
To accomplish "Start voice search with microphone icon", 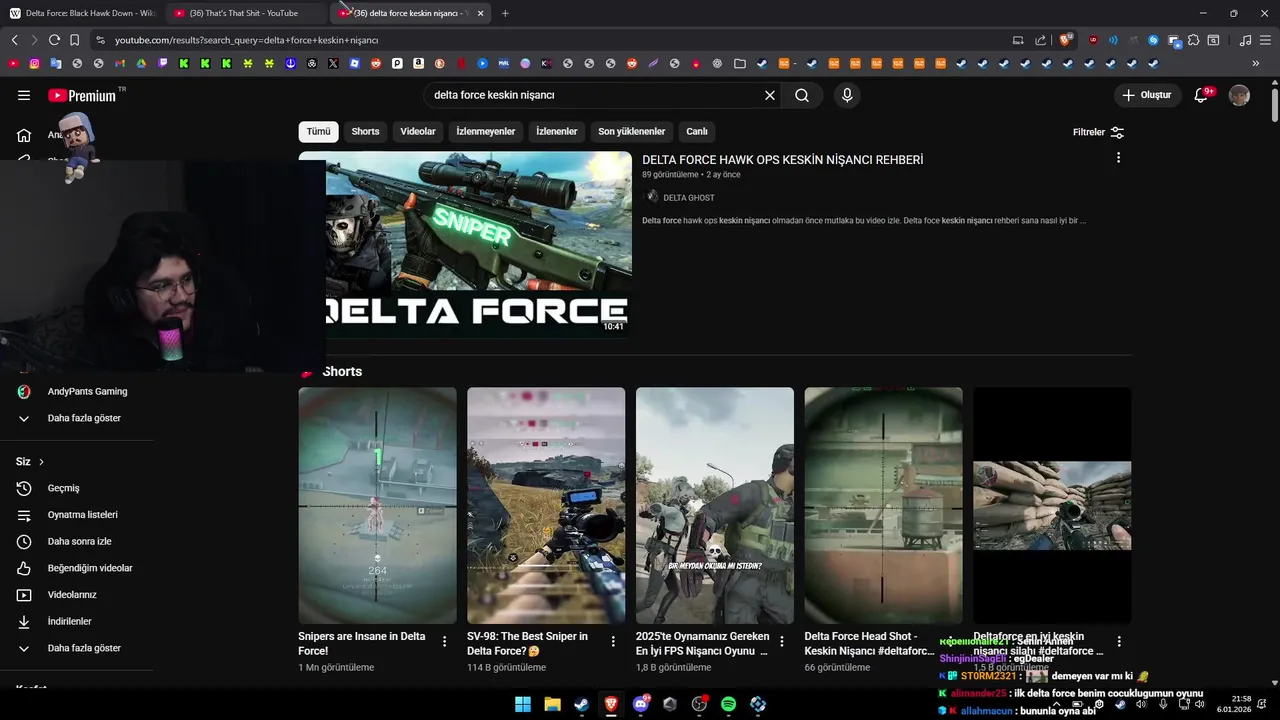I will click(847, 95).
